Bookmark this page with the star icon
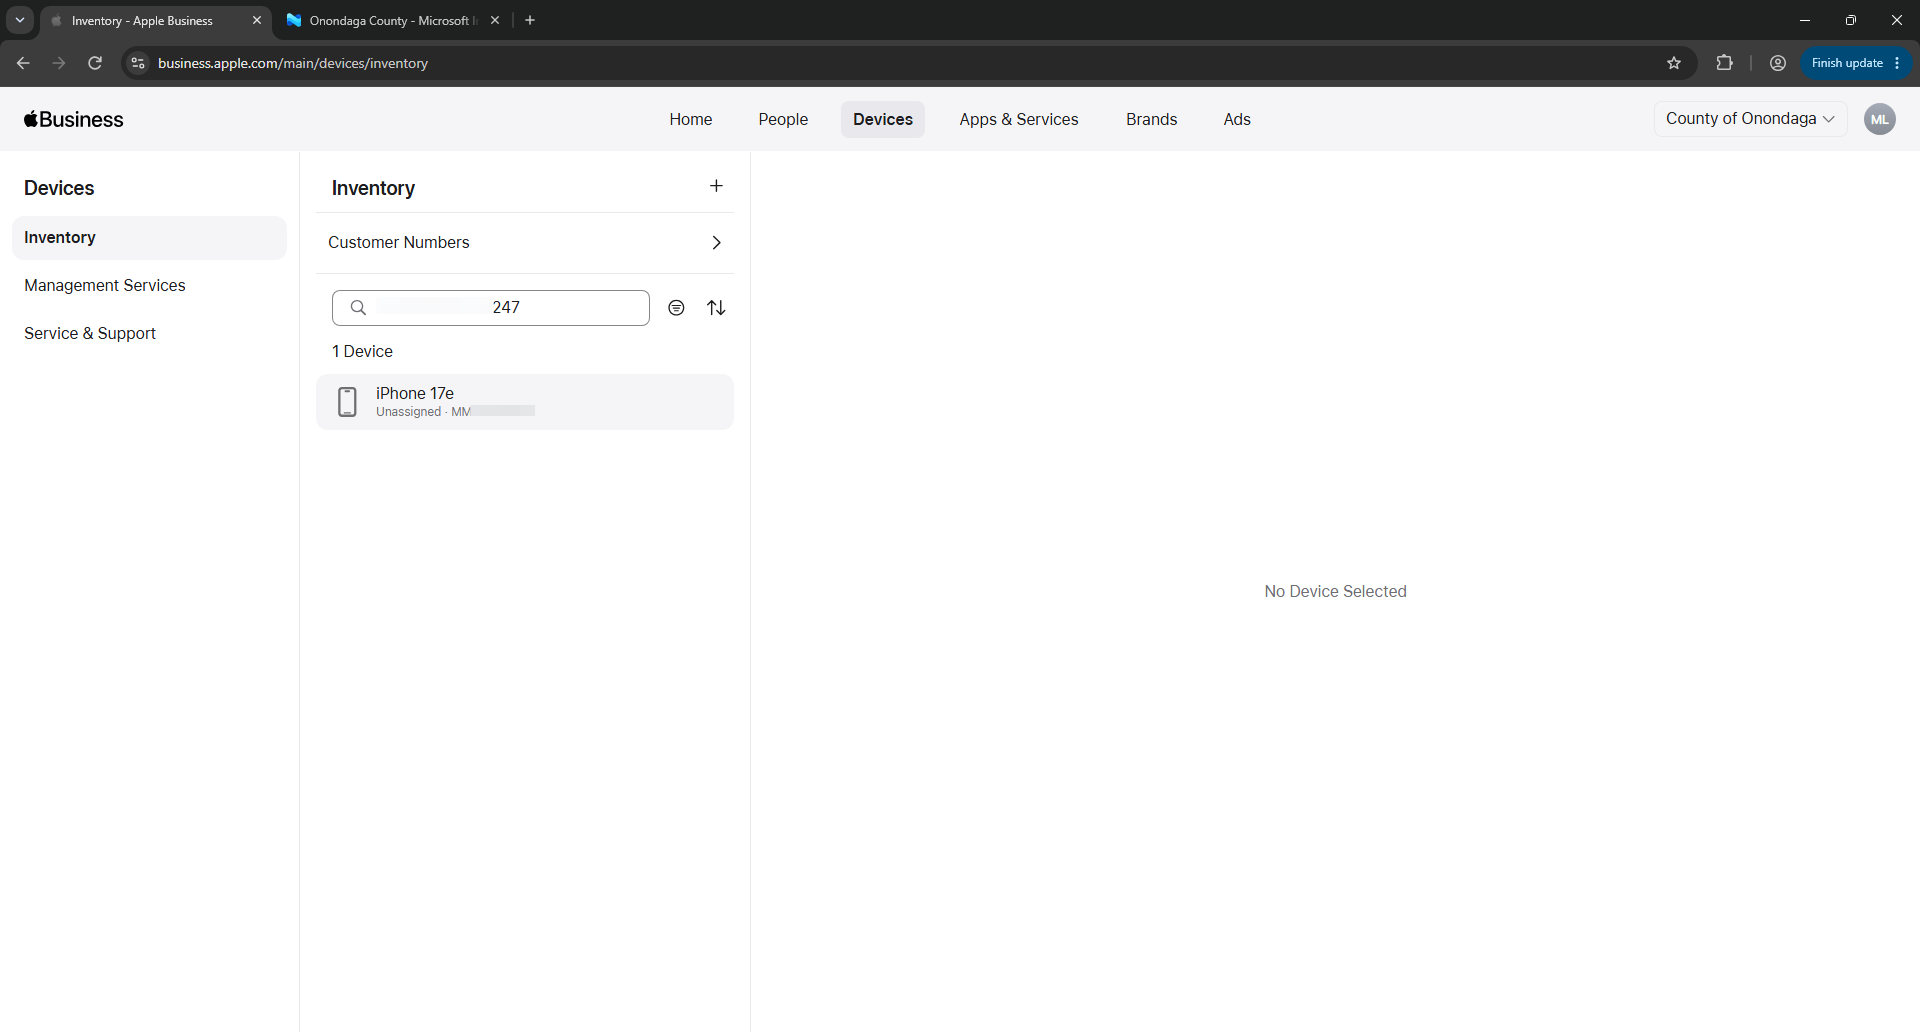 pos(1674,63)
